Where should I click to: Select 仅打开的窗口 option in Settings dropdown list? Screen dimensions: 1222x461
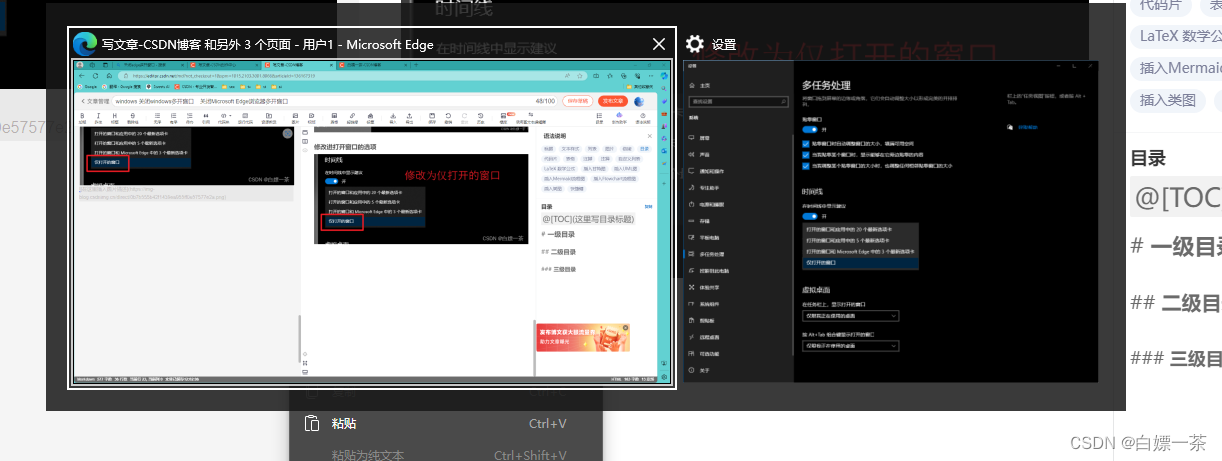860,263
